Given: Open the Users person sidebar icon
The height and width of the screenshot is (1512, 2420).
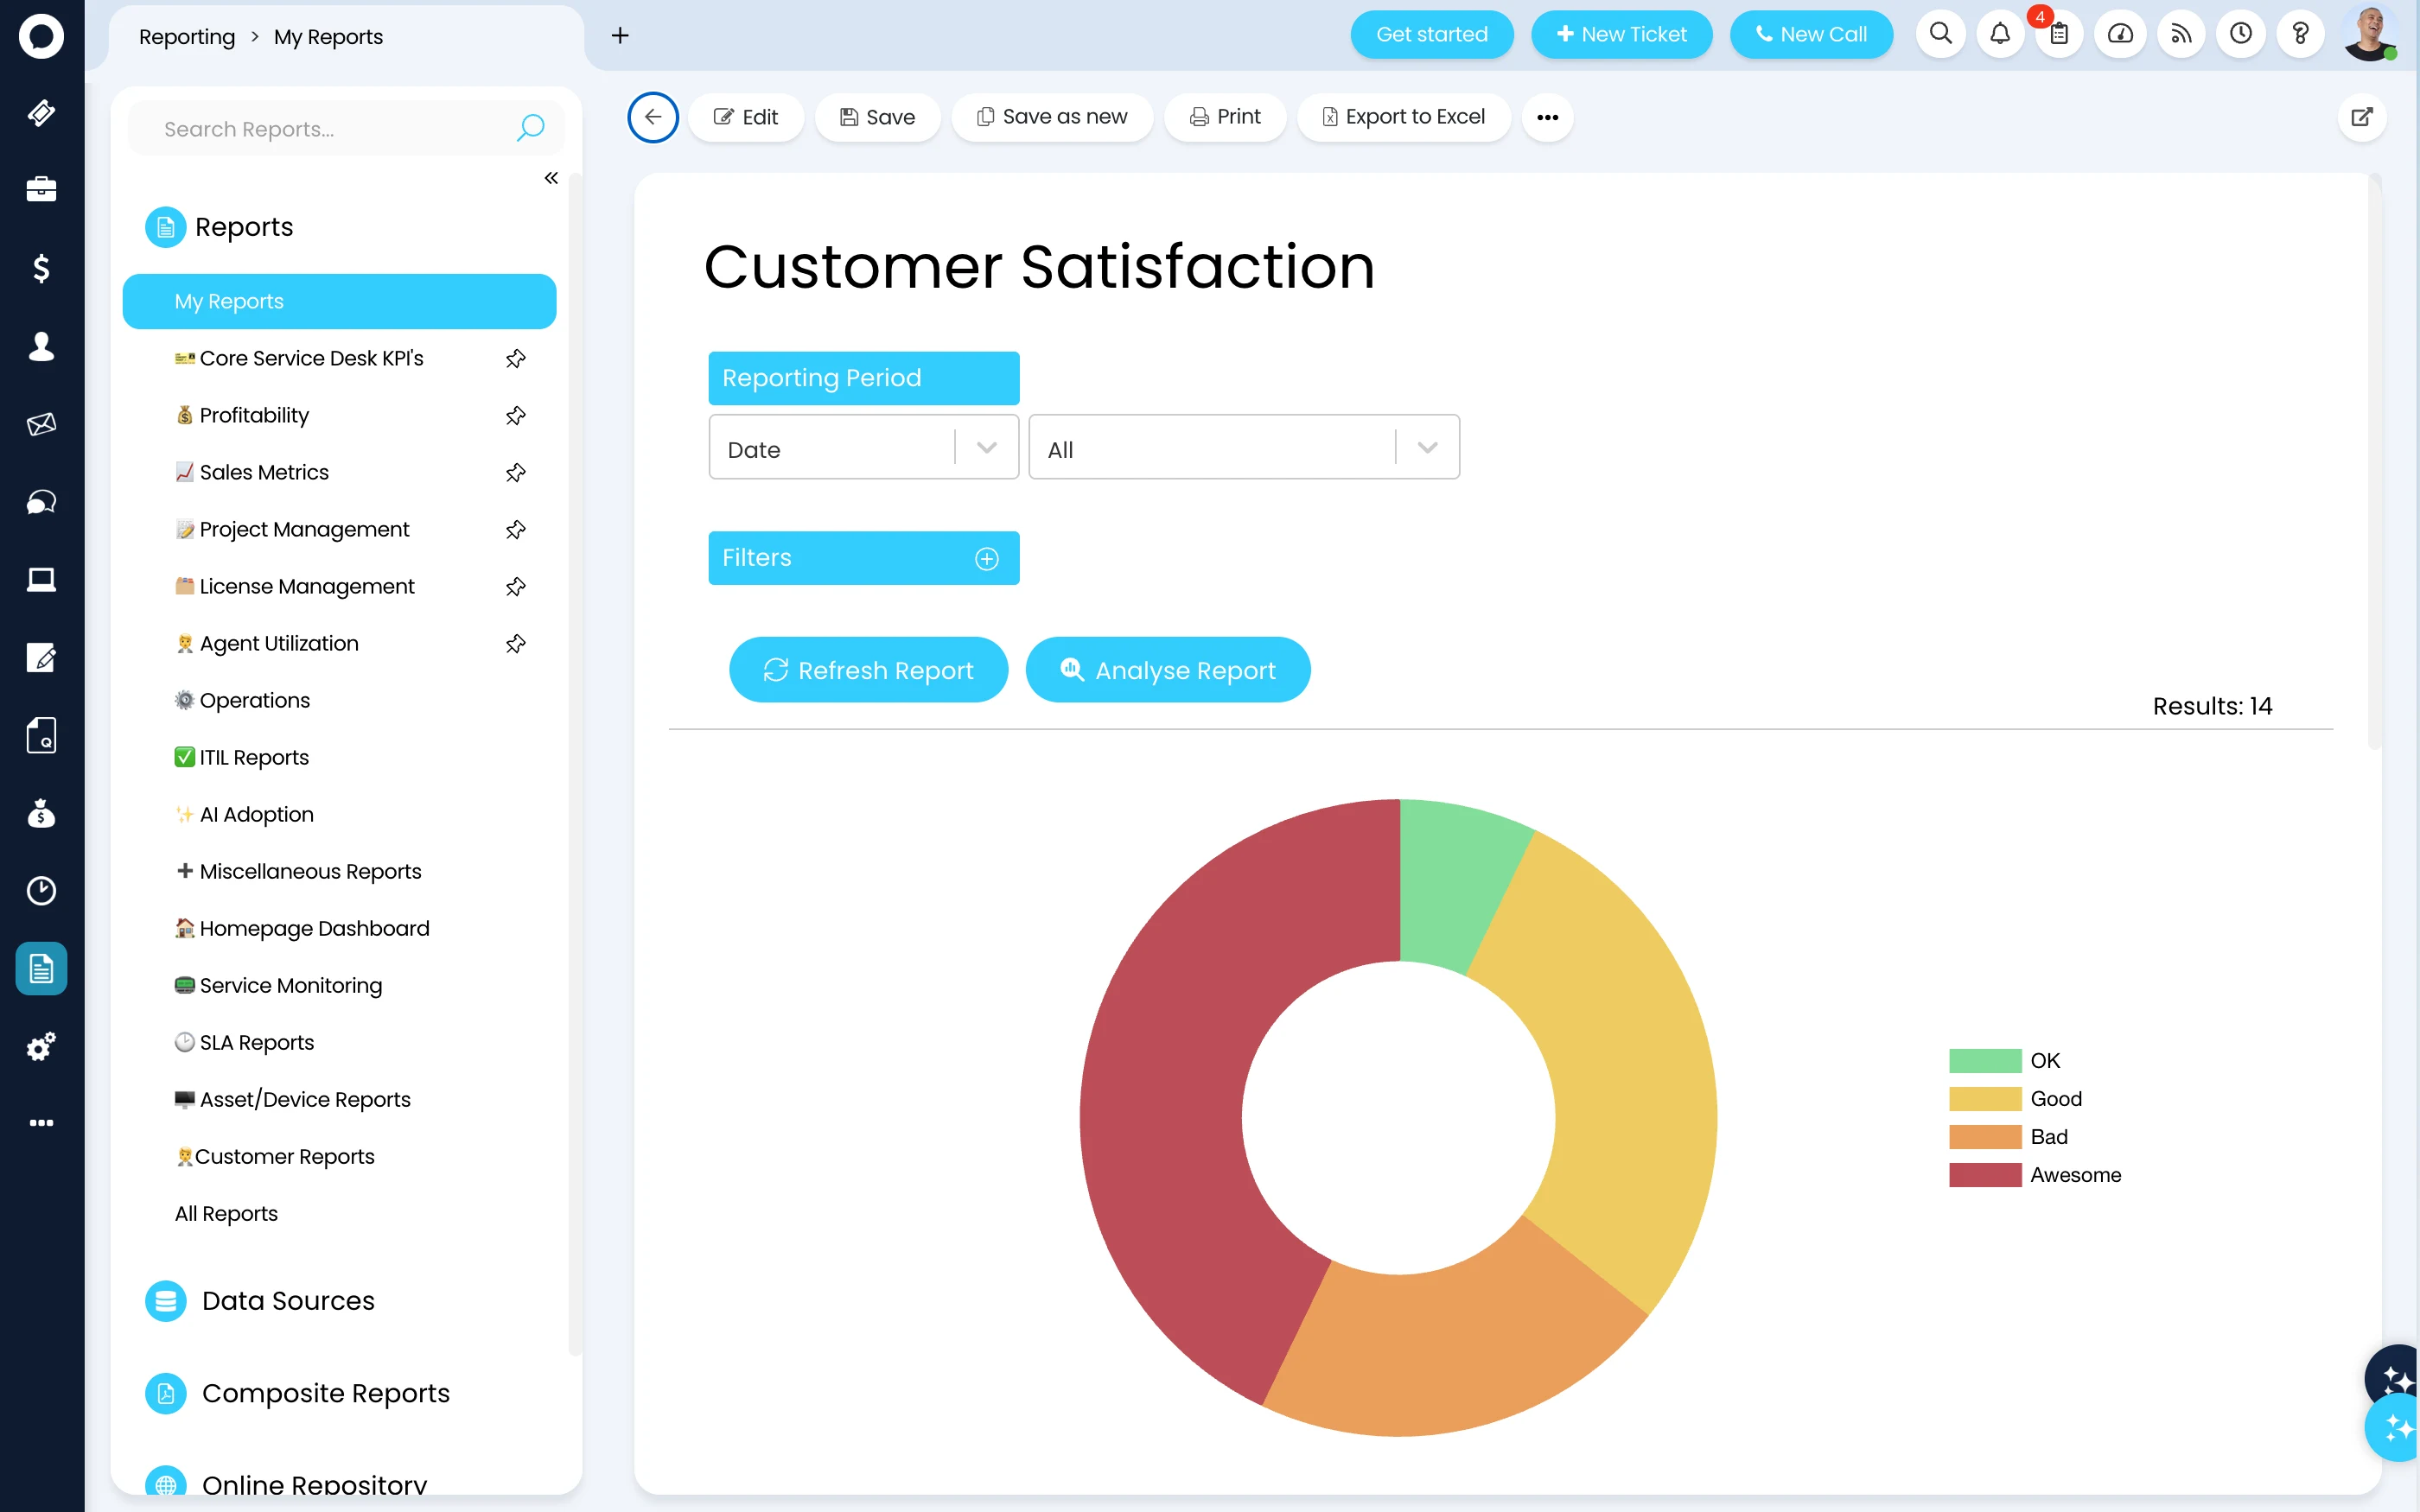Looking at the screenshot, I should [41, 346].
